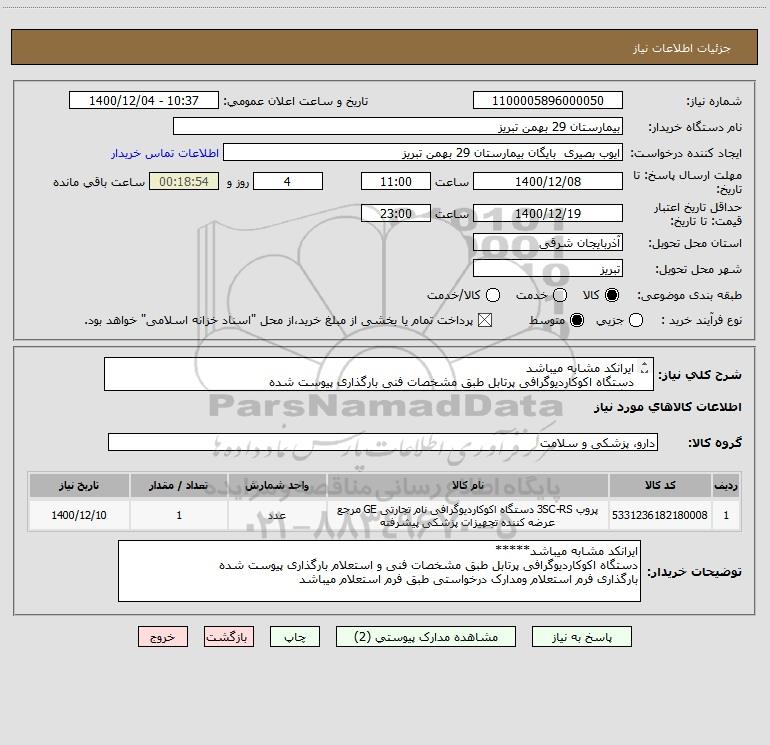Click the request creator field ایوب بصیری

[x=423, y=153]
